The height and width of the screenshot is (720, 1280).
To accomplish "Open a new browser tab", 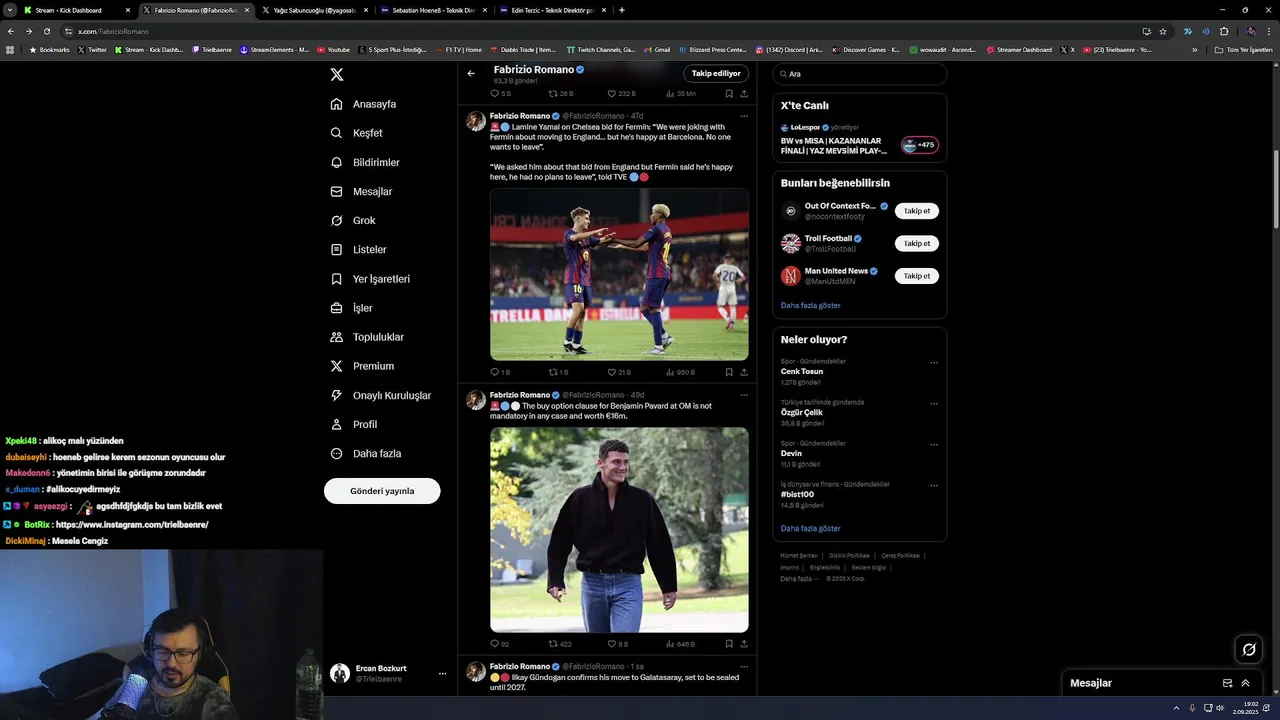I will click(622, 10).
